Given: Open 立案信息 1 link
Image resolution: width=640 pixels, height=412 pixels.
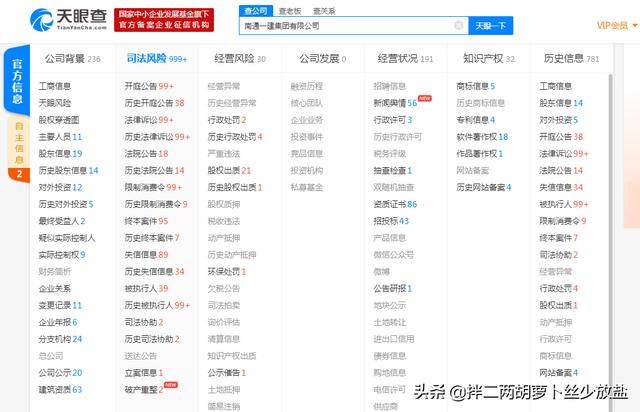Looking at the screenshot, I should (x=144, y=373).
